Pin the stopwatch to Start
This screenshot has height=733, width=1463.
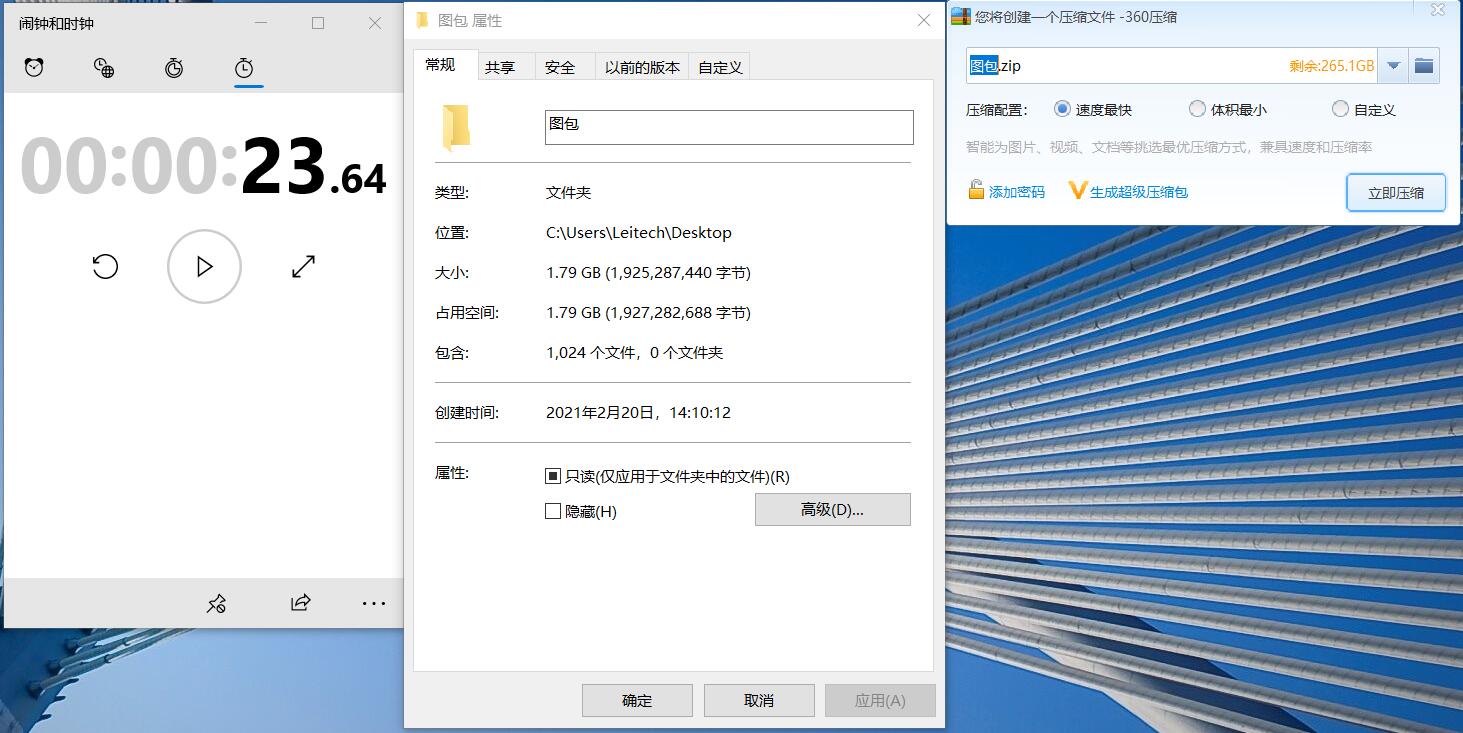pyautogui.click(x=216, y=603)
